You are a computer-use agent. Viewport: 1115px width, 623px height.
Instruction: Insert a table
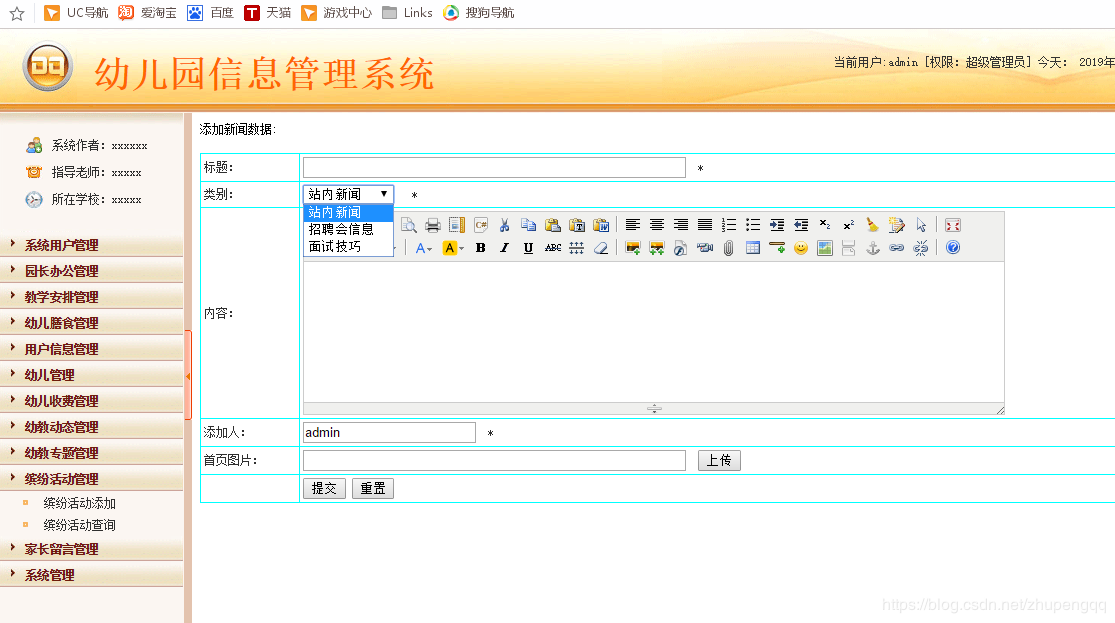[753, 247]
